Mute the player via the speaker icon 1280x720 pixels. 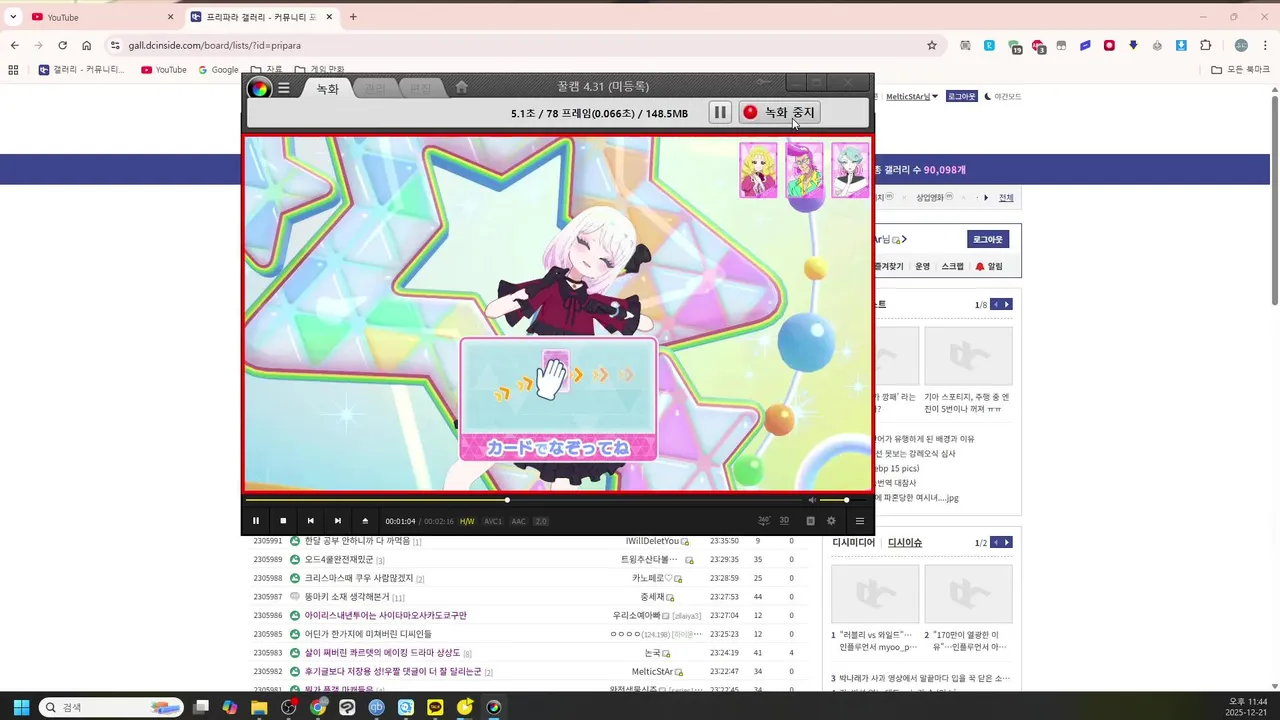812,500
